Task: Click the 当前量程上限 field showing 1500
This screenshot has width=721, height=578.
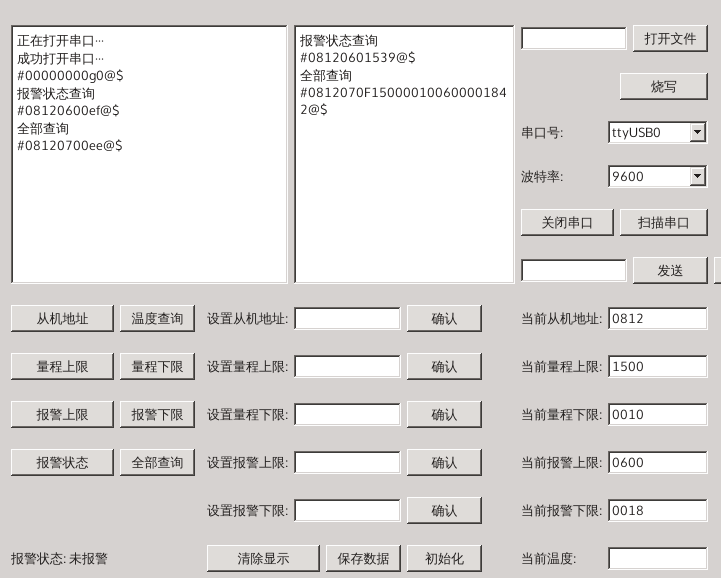Action: (x=658, y=366)
